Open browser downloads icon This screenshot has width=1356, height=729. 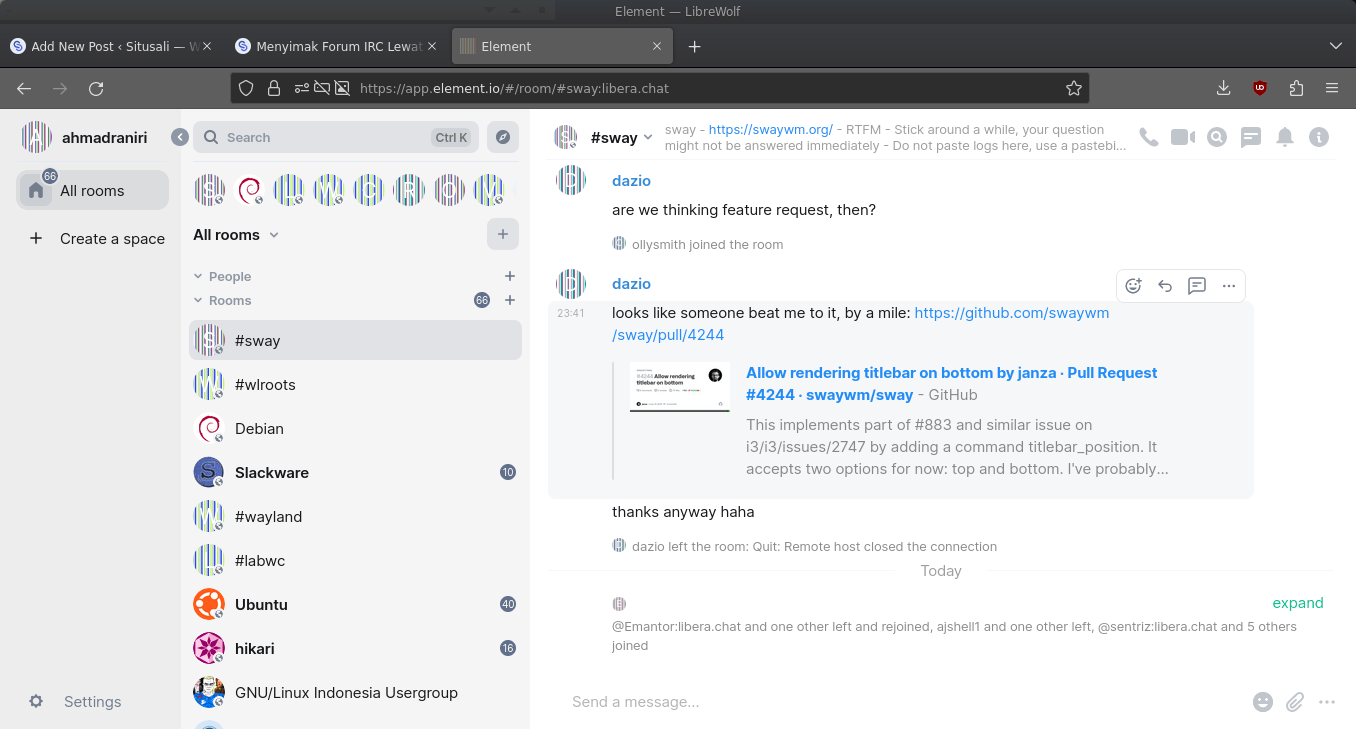pos(1223,88)
